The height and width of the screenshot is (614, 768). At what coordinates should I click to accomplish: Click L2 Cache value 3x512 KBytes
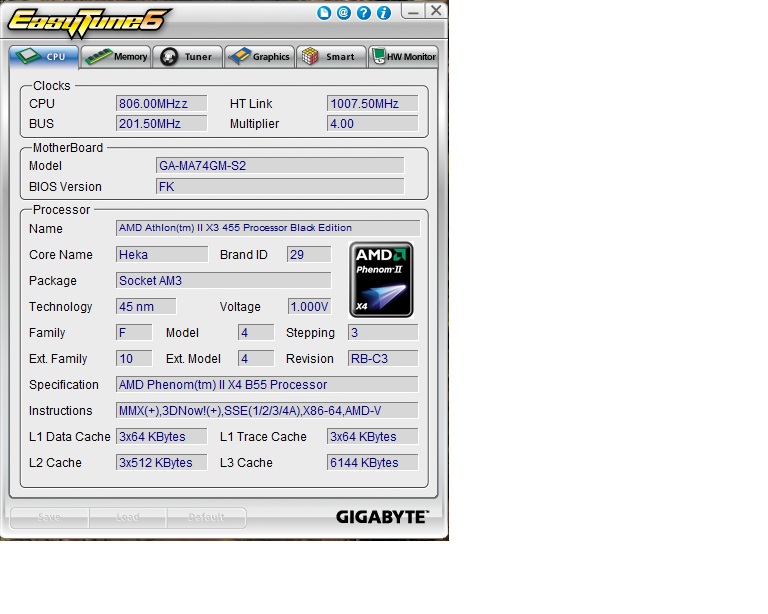pyautogui.click(x=162, y=462)
